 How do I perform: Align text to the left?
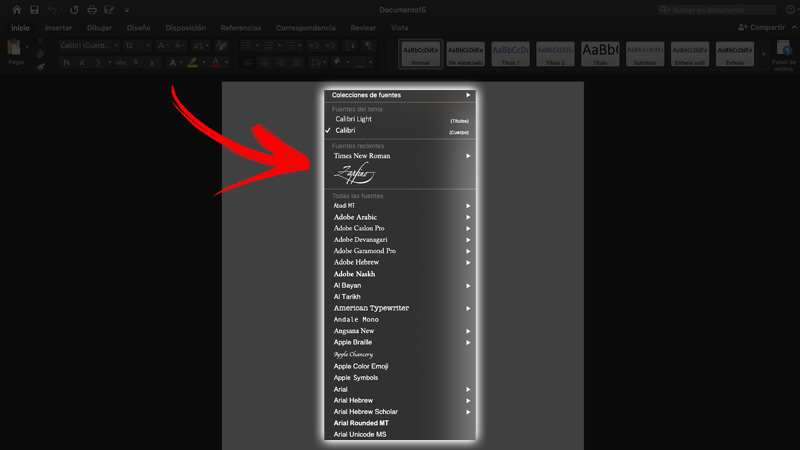[248, 62]
